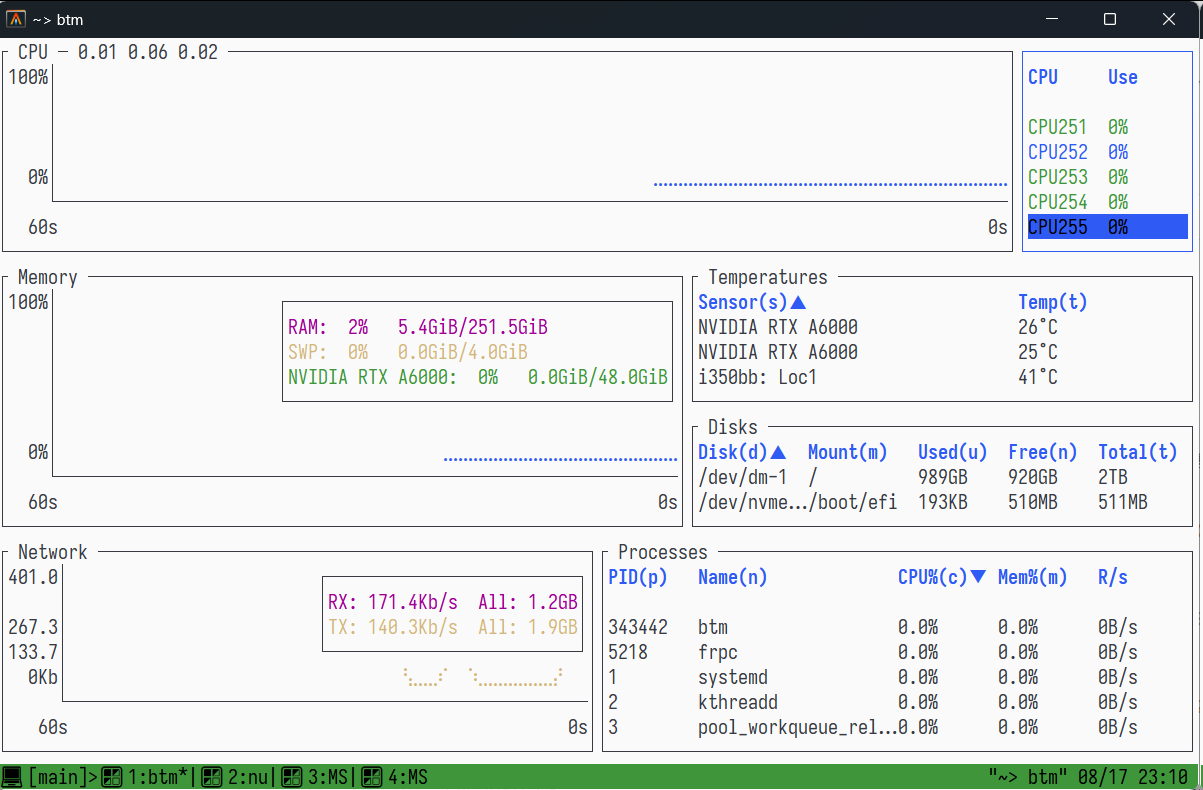Sort processes by R/s column

[x=1113, y=577]
